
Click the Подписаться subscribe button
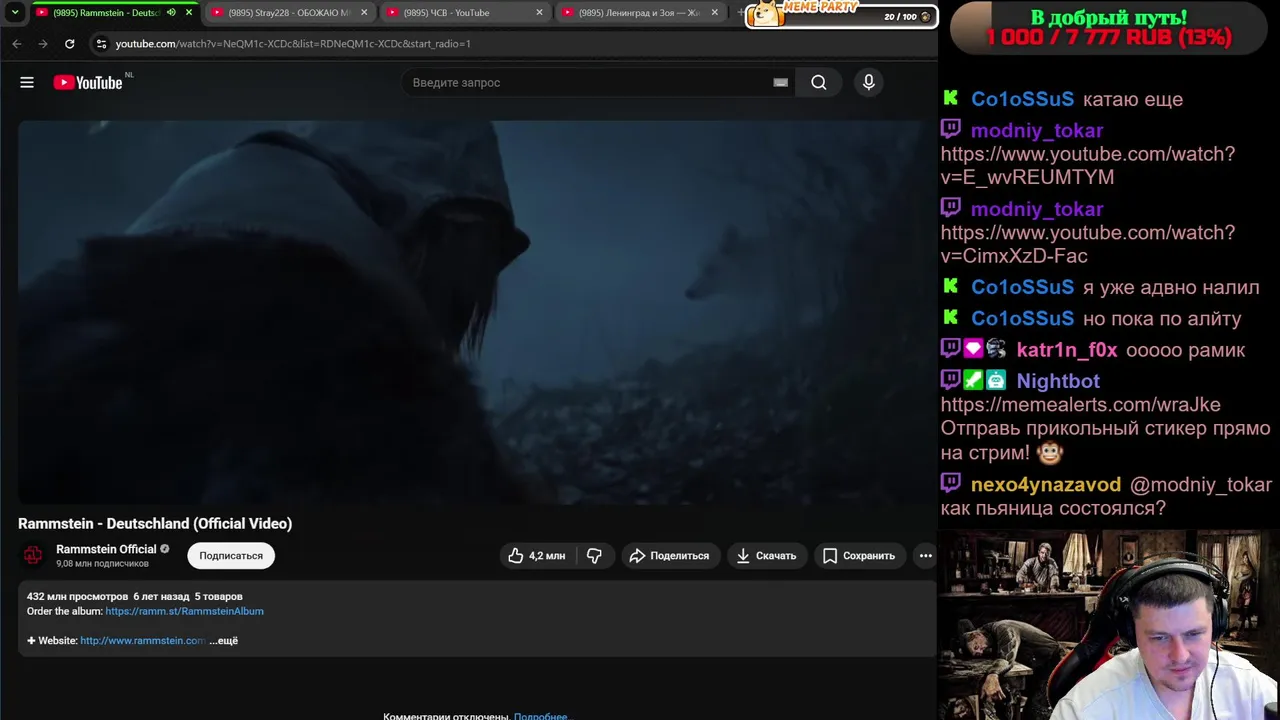[x=231, y=556]
